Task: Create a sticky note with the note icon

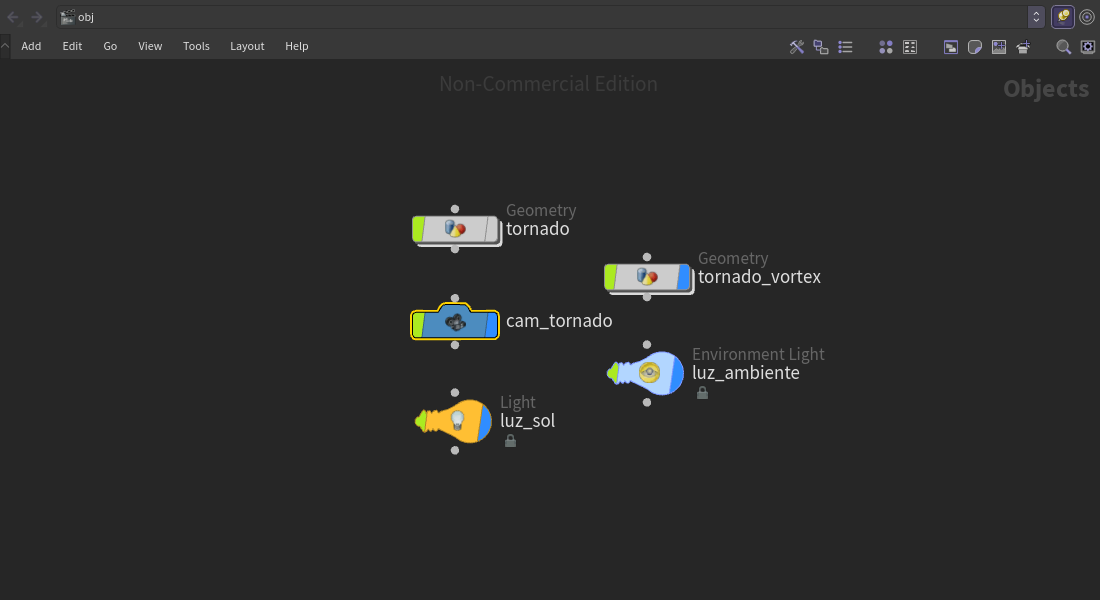Action: 974,47
